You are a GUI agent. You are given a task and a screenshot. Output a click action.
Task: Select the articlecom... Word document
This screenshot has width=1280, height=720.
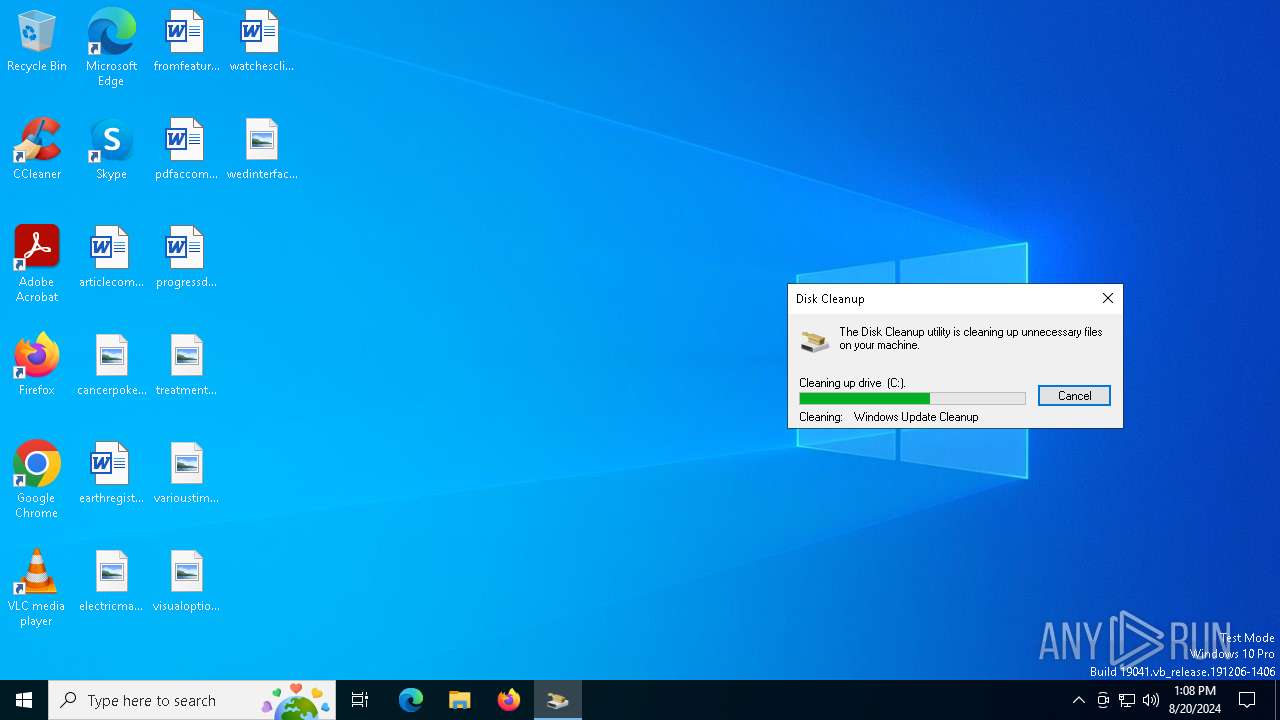point(111,257)
